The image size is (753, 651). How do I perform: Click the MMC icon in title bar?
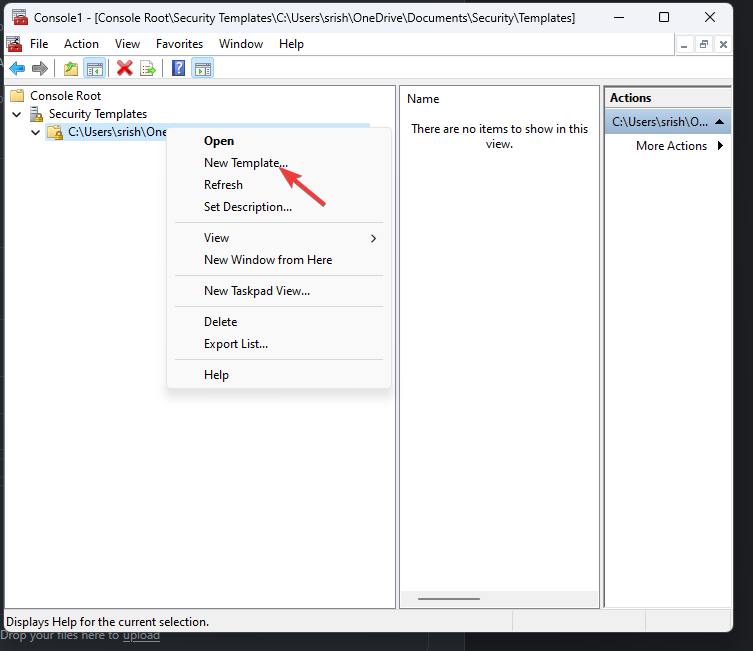20,17
